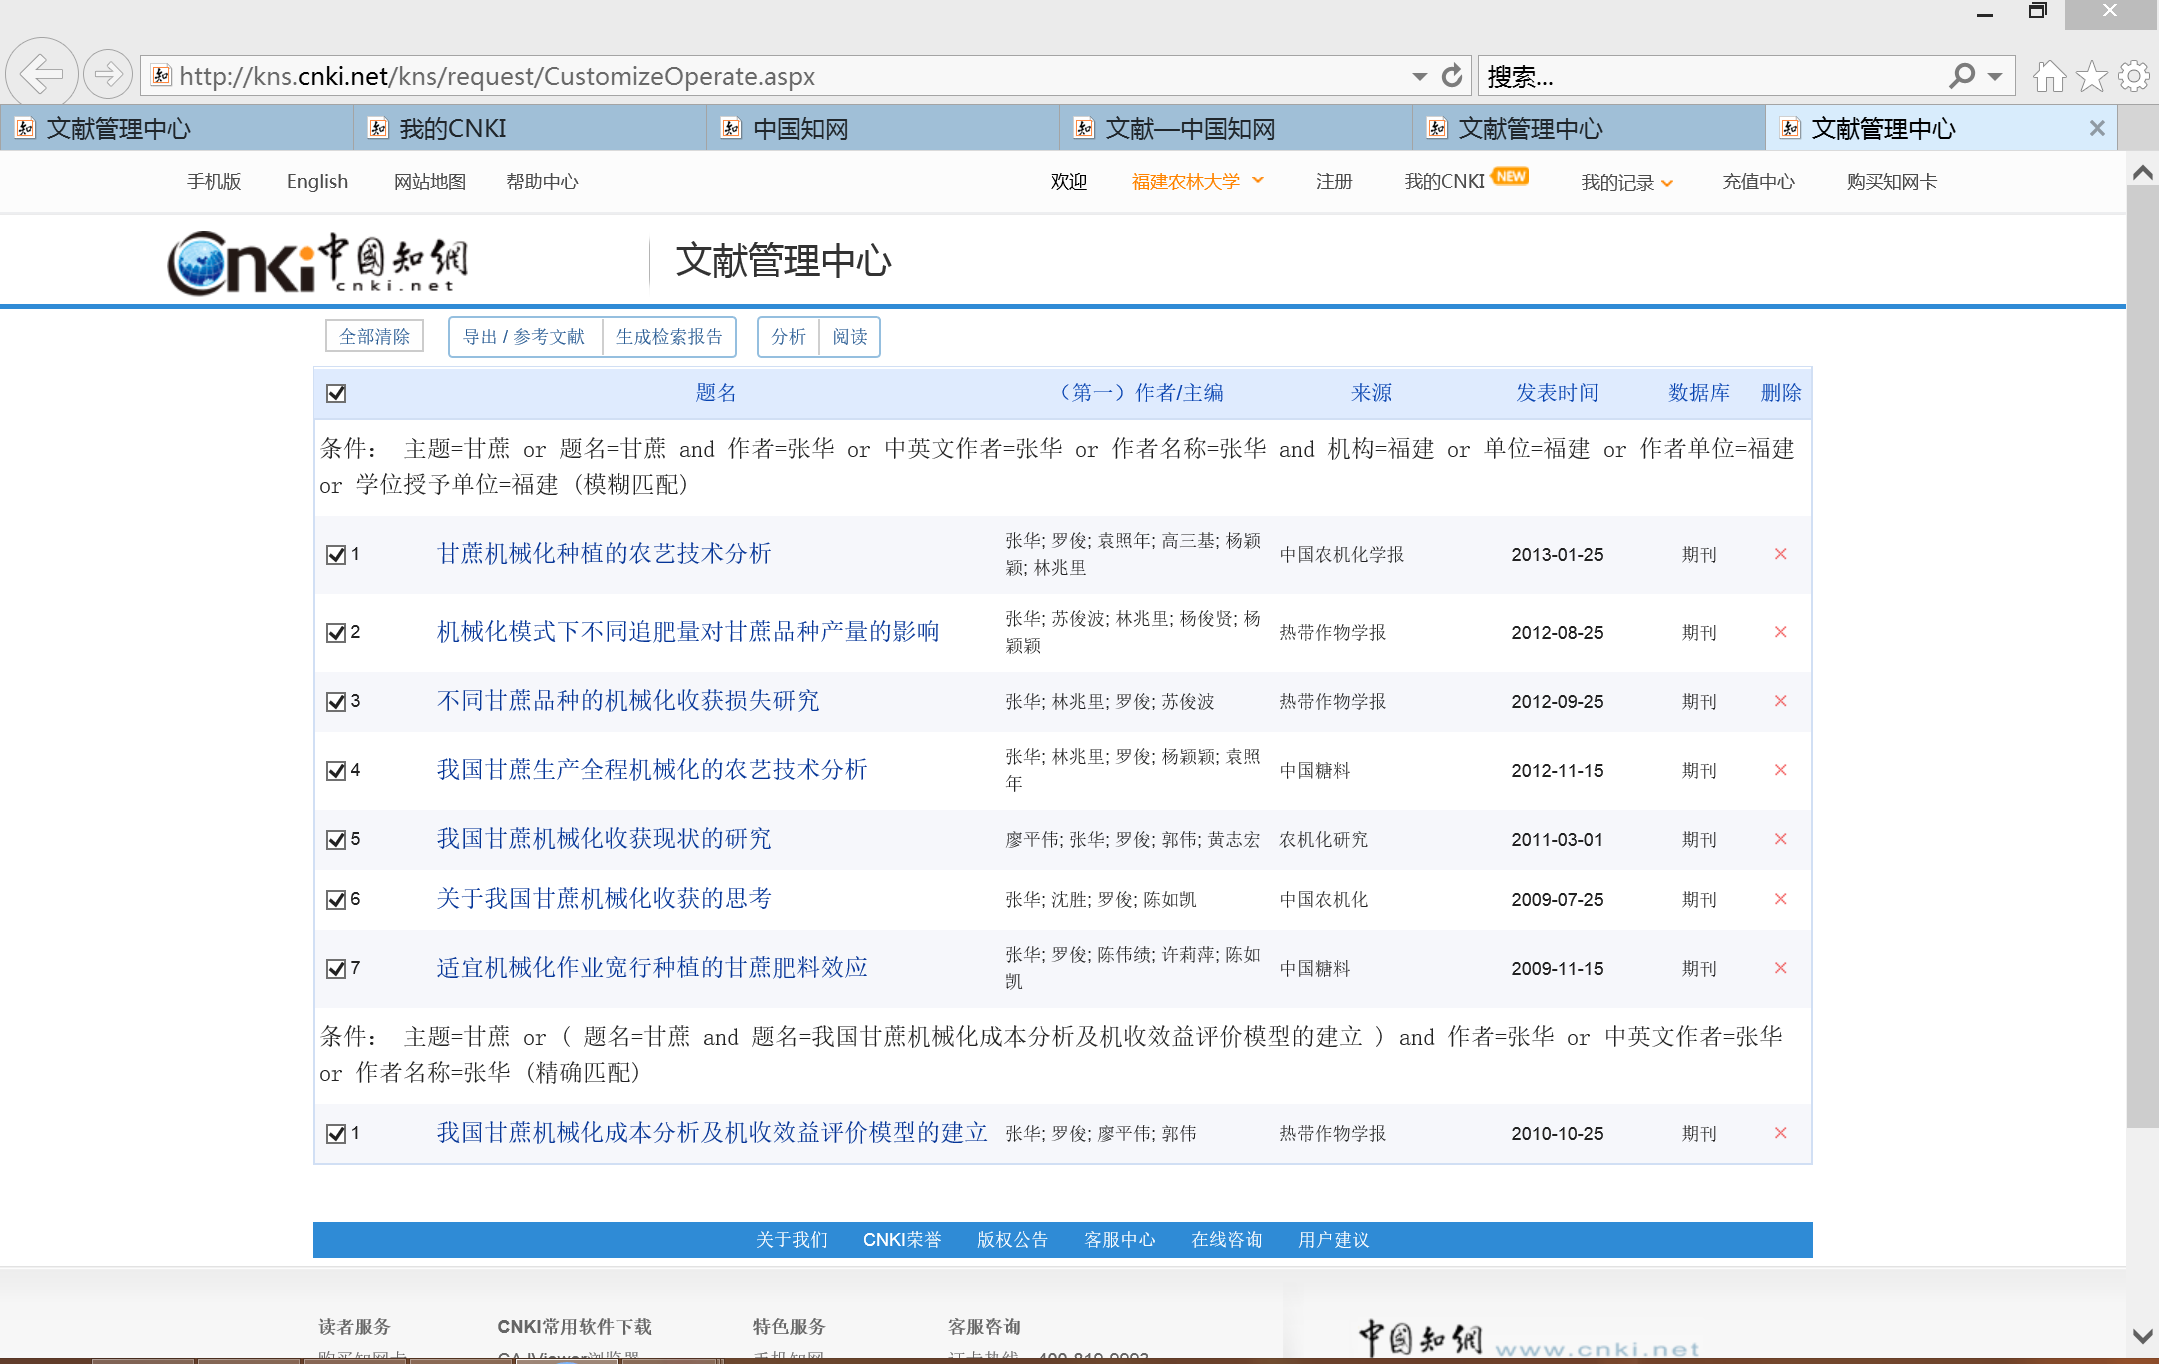Click the browser forward arrow button
The height and width of the screenshot is (1364, 2159).
click(107, 74)
